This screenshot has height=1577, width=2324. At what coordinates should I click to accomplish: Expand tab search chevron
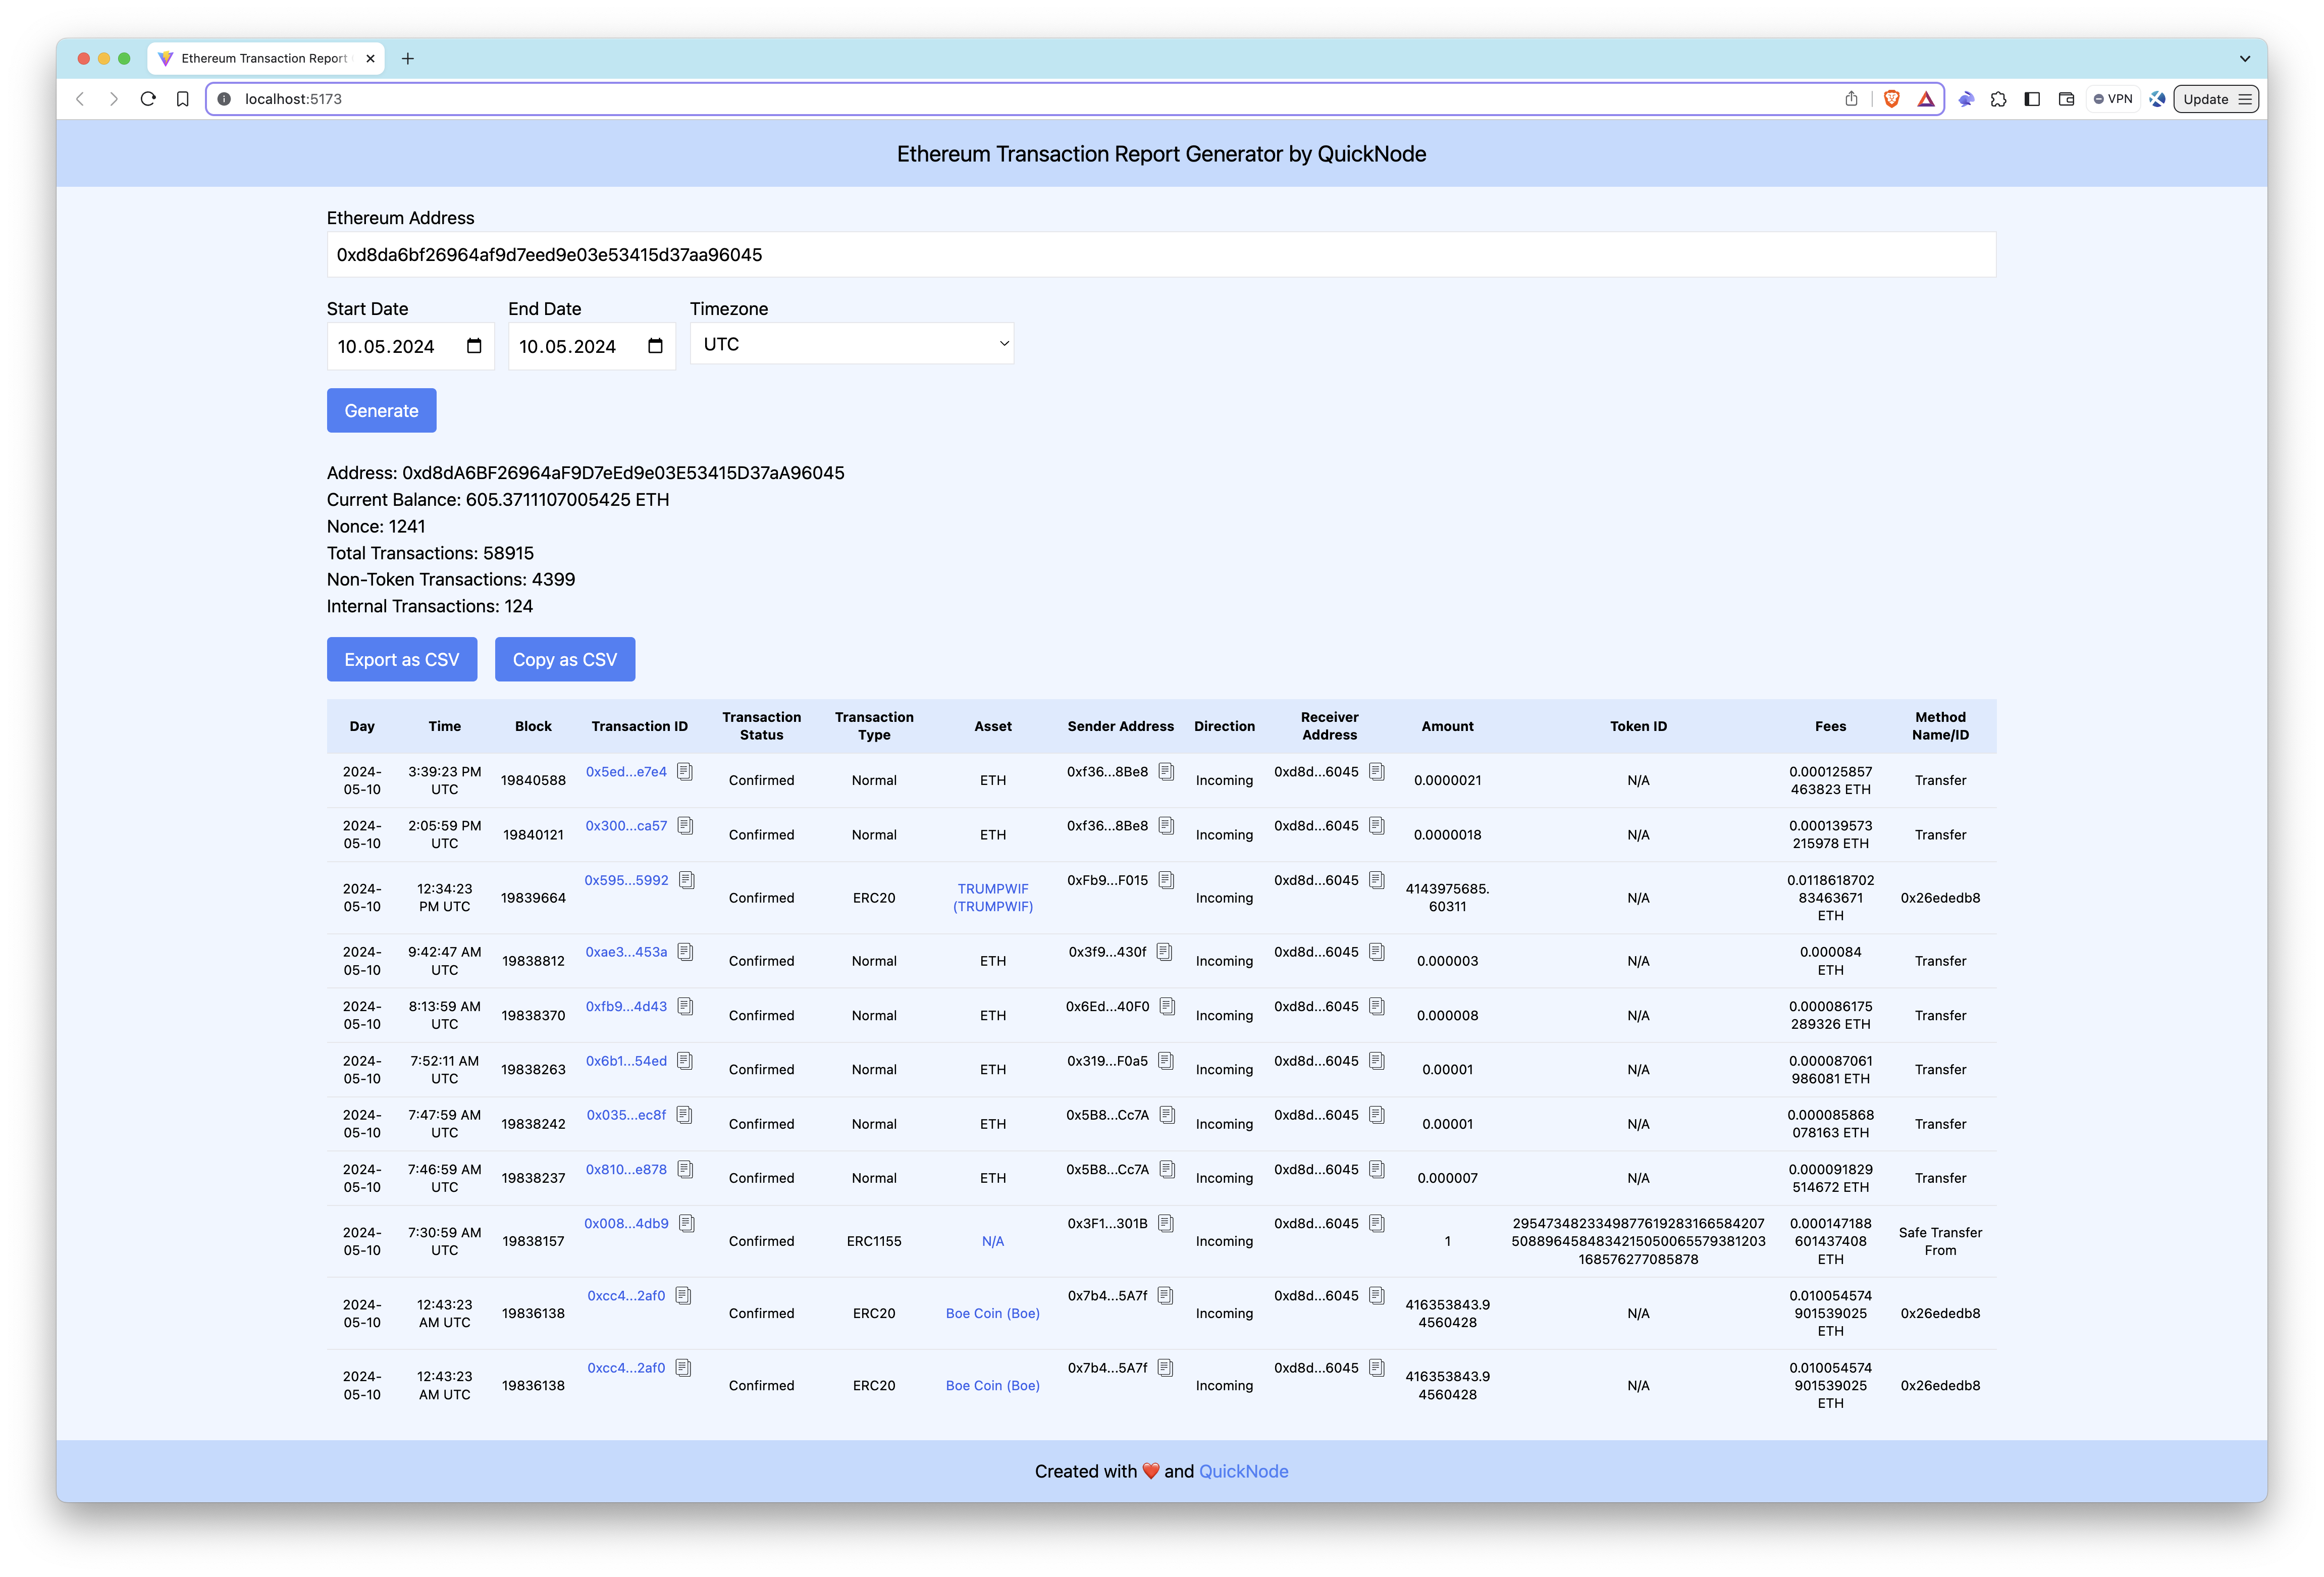(2245, 59)
